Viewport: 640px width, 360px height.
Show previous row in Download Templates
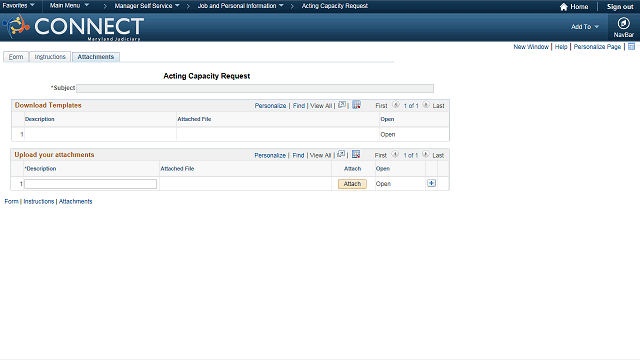point(396,105)
